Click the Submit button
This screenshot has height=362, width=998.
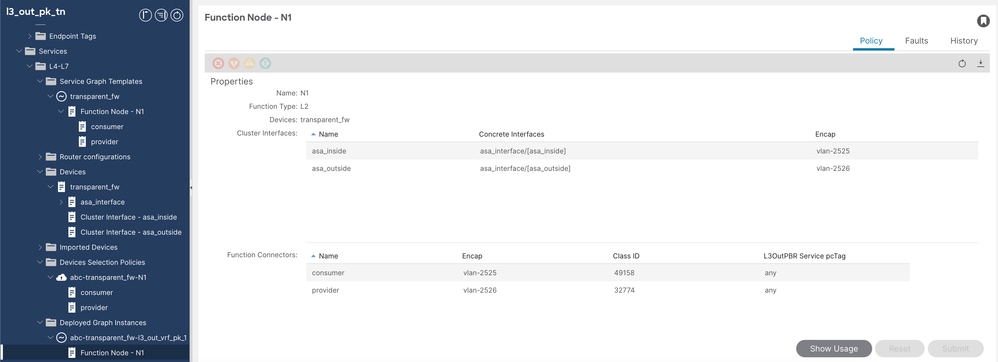pos(955,349)
